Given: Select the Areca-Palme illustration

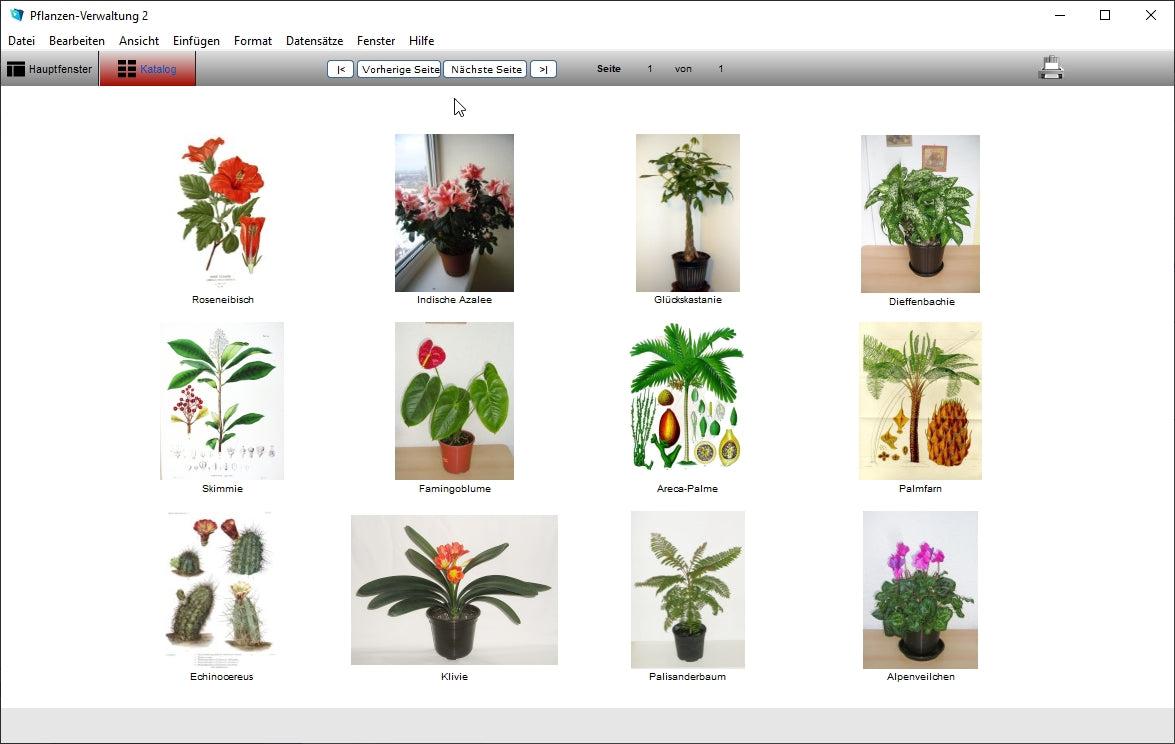Looking at the screenshot, I should (687, 400).
